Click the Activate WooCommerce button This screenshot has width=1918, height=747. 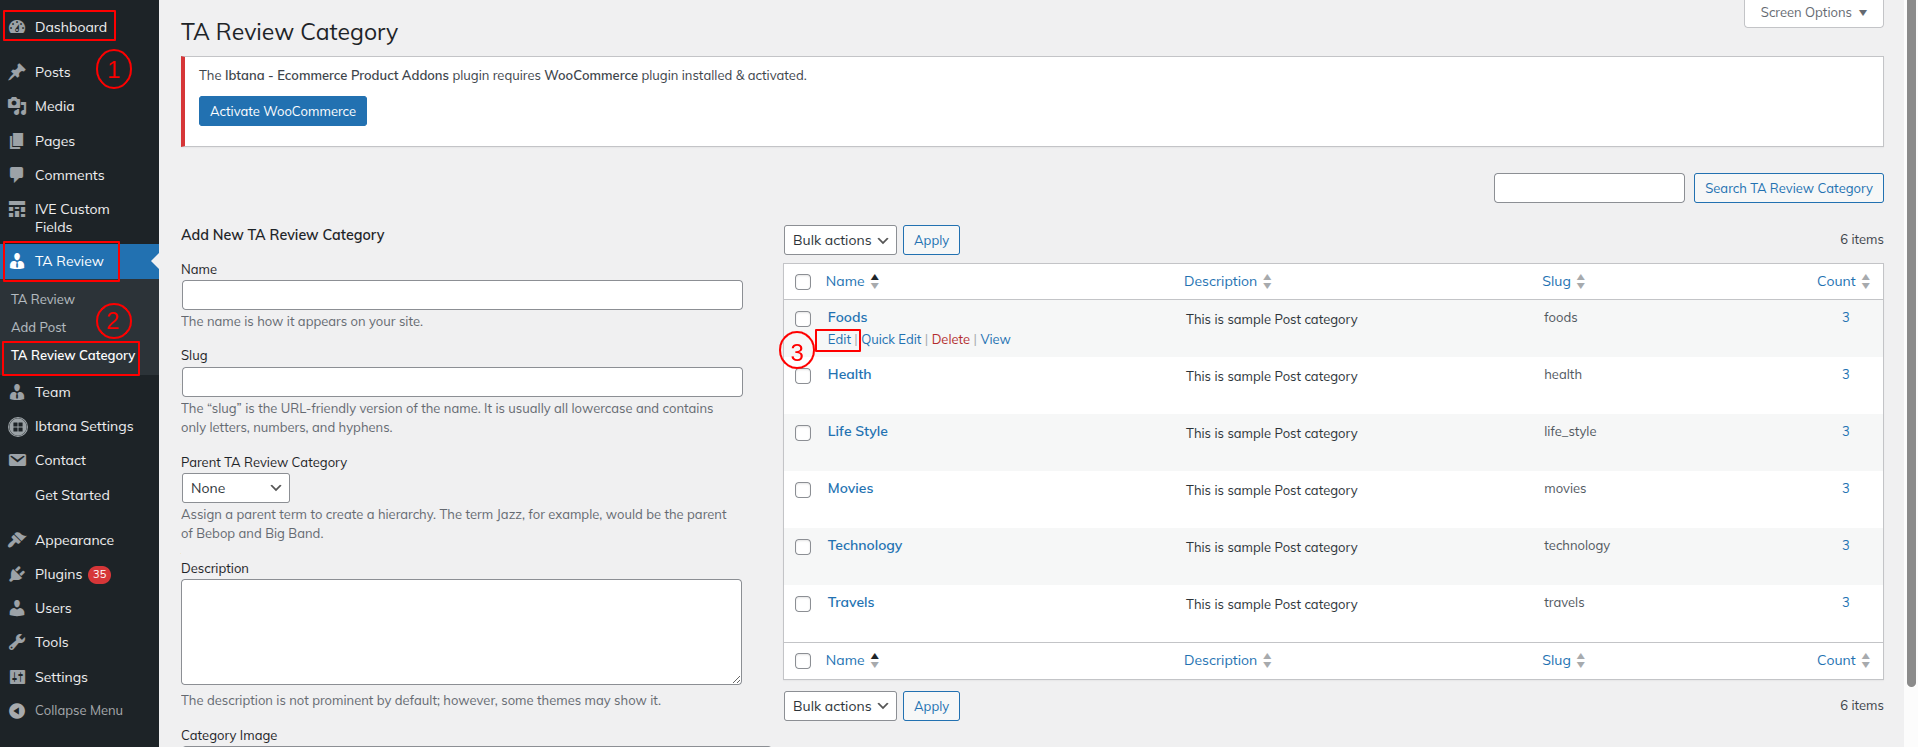pyautogui.click(x=283, y=111)
